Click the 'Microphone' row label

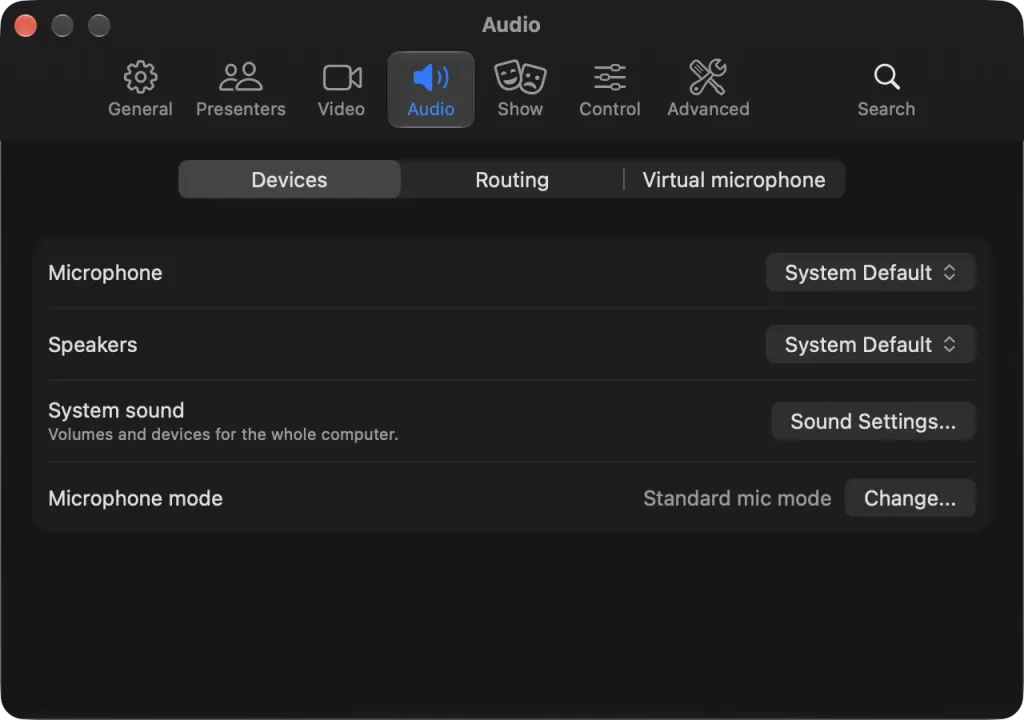tap(105, 272)
